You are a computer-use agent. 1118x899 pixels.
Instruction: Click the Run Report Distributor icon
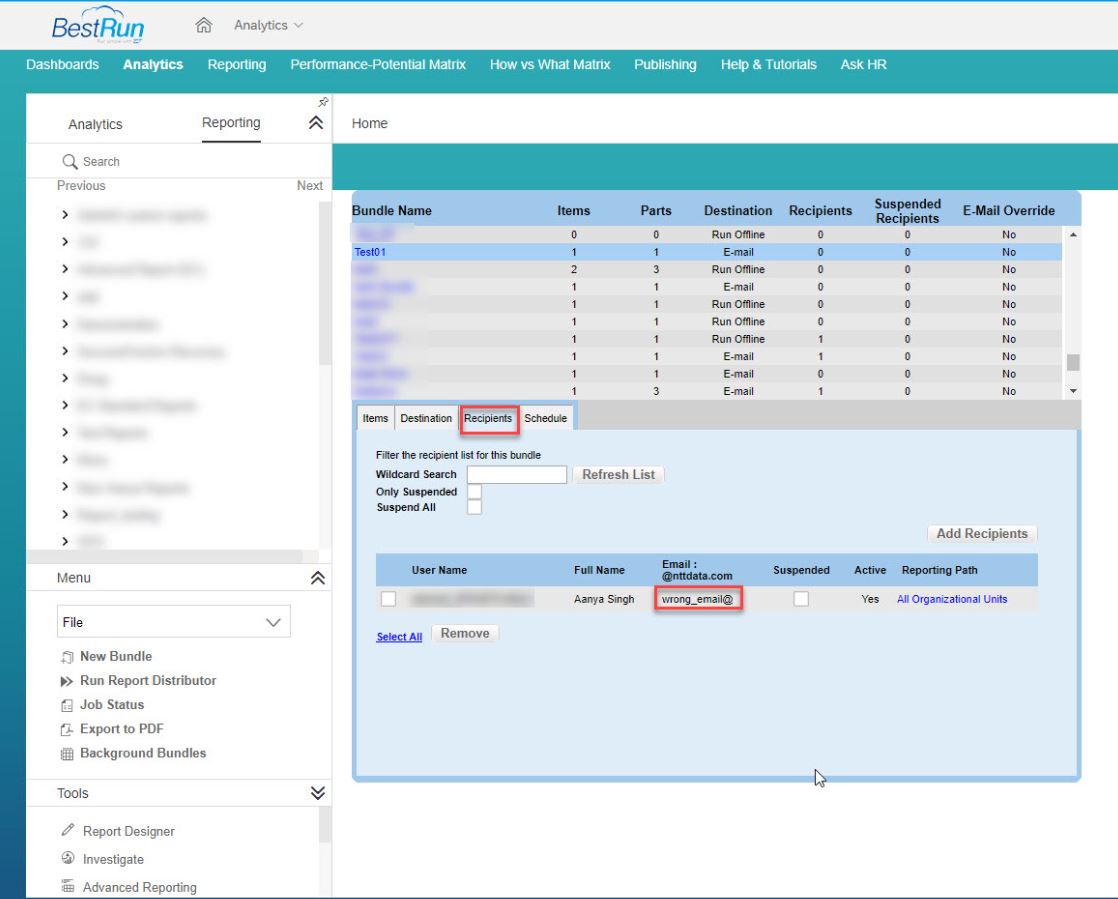click(x=66, y=681)
